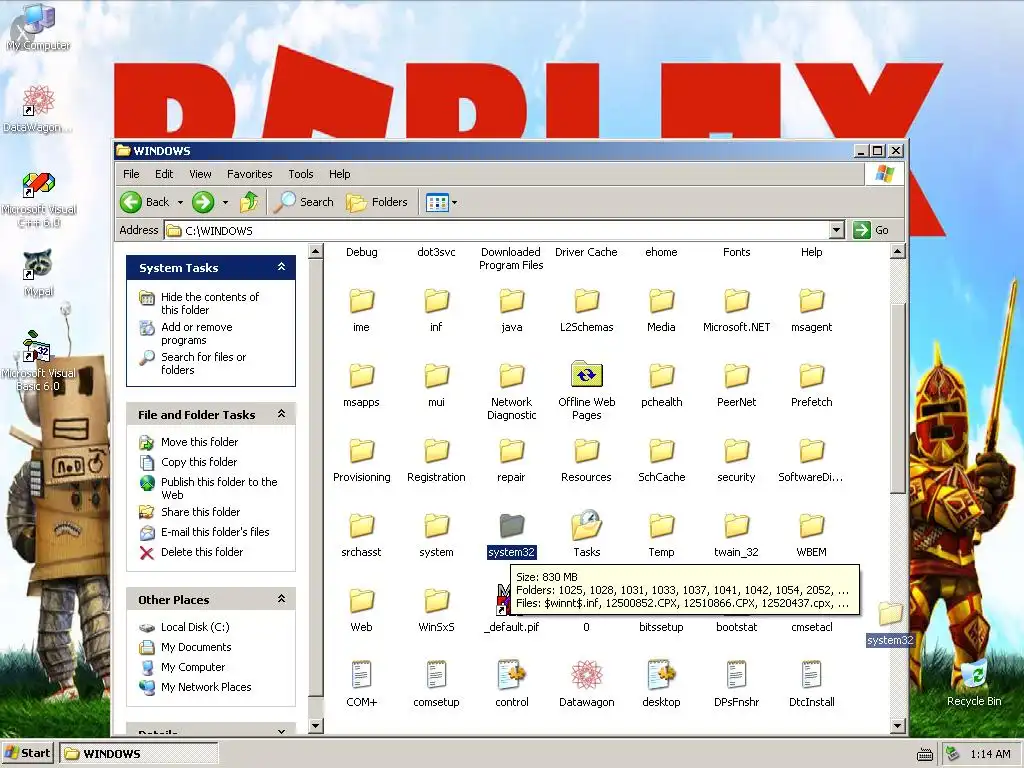Select the comsetup file icon
This screenshot has height=768, width=1024.
[436, 675]
